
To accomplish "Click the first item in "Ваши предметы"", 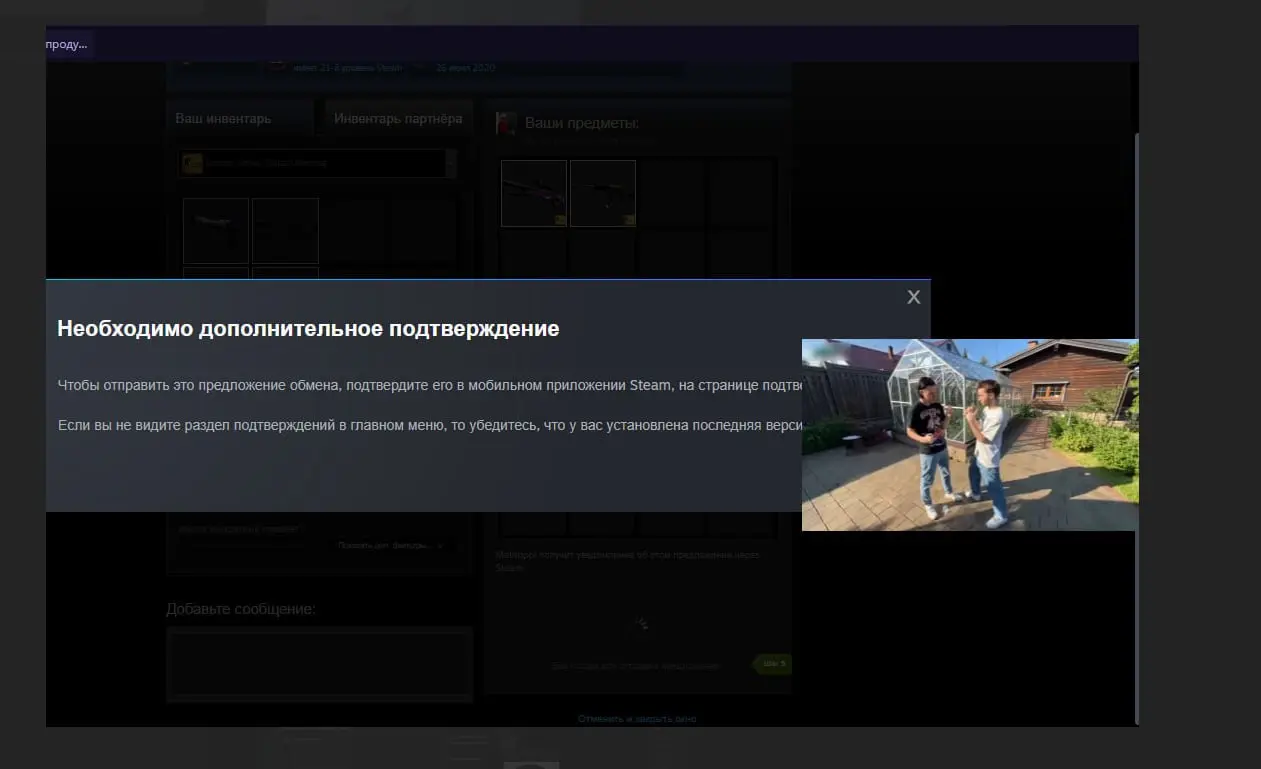I will (x=534, y=193).
